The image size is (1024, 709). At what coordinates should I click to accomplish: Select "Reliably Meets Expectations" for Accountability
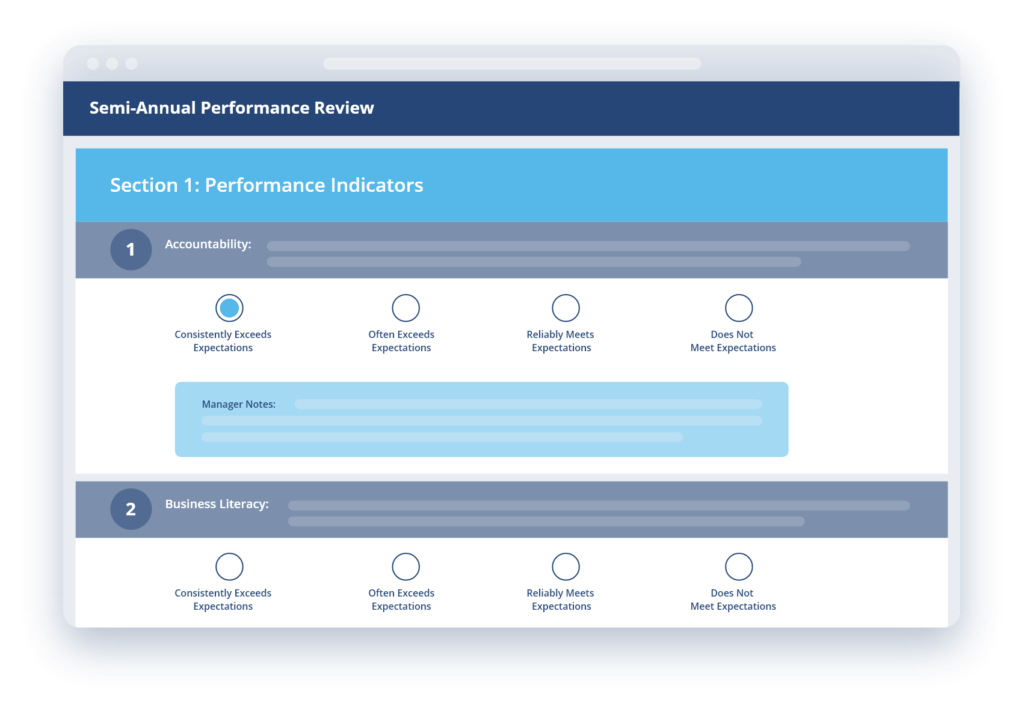(565, 307)
